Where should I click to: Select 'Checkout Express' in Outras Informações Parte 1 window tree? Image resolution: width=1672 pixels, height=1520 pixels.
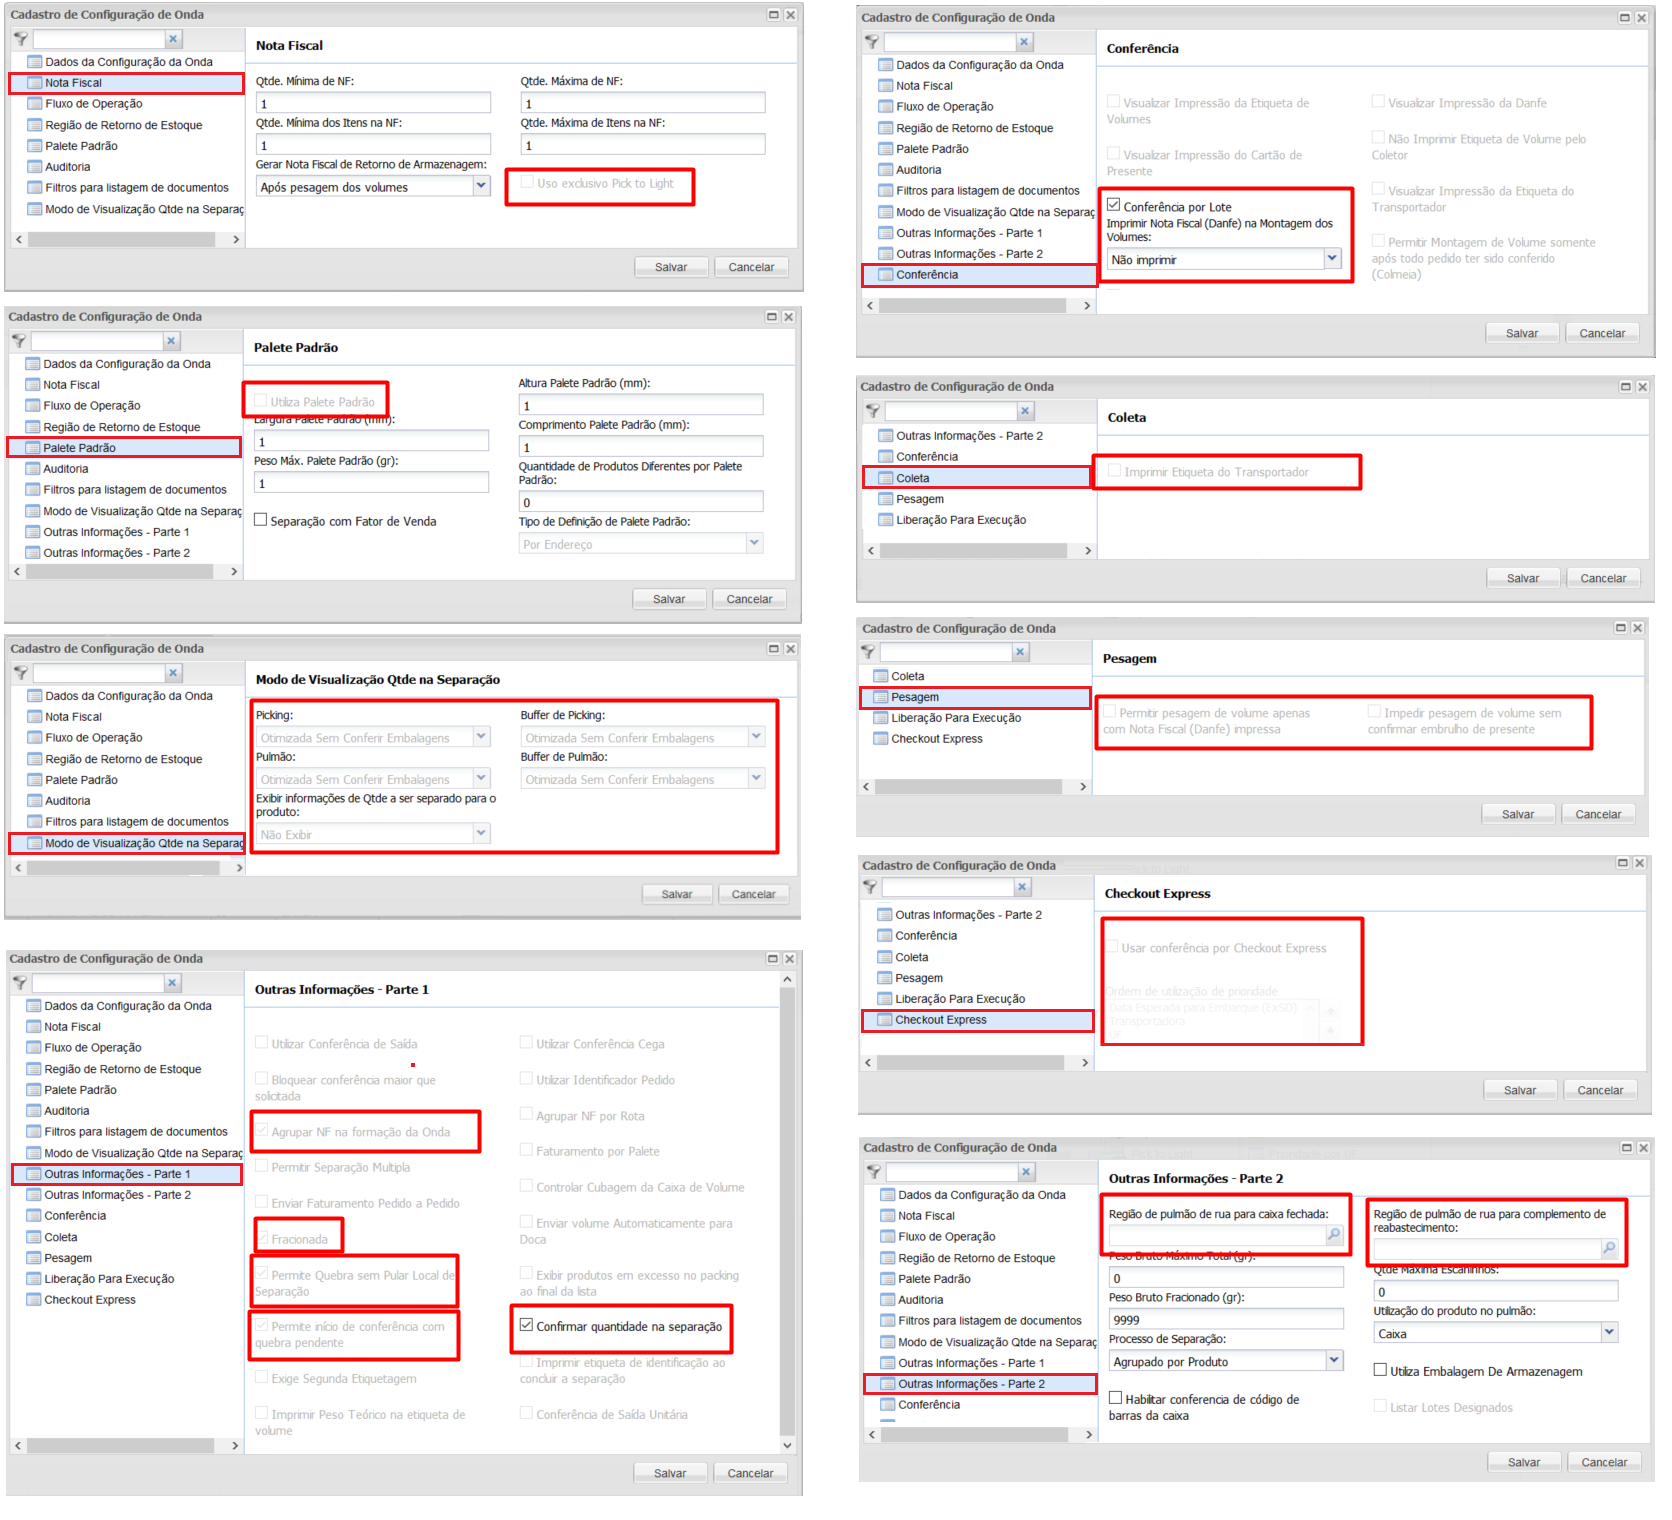[x=89, y=1300]
